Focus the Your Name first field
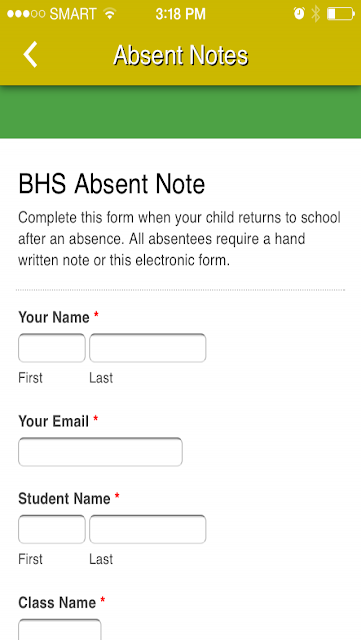 point(52,348)
